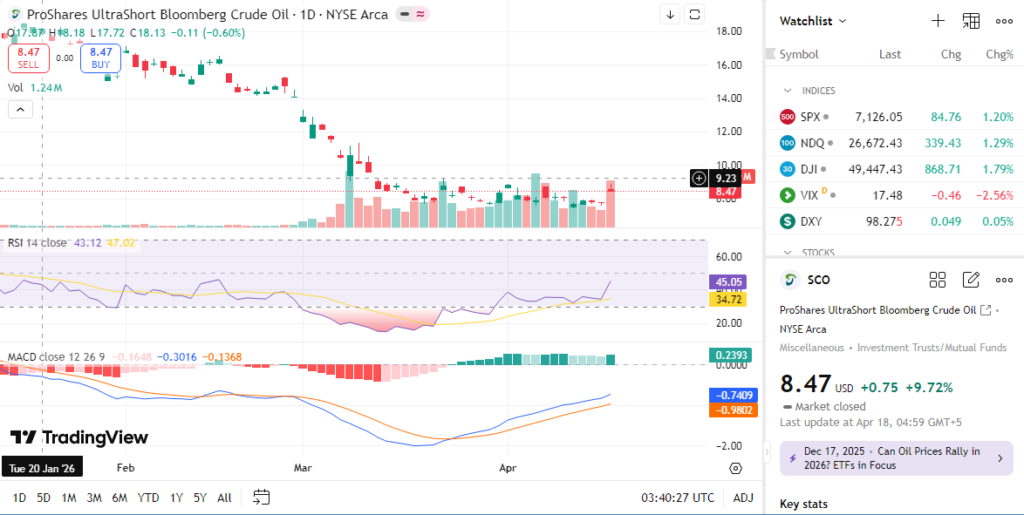Collapse the indicator legend with the caret button
Screen dimensions: 1024x515
tap(18, 111)
